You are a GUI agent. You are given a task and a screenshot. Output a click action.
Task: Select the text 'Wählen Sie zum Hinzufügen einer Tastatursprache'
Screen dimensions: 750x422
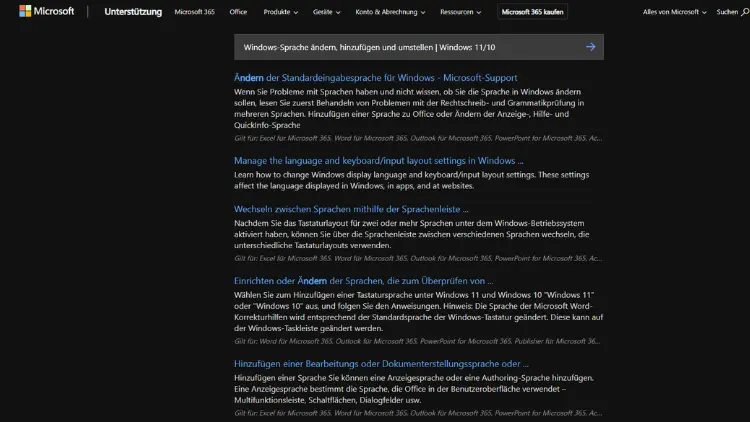pyautogui.click(x=323, y=295)
